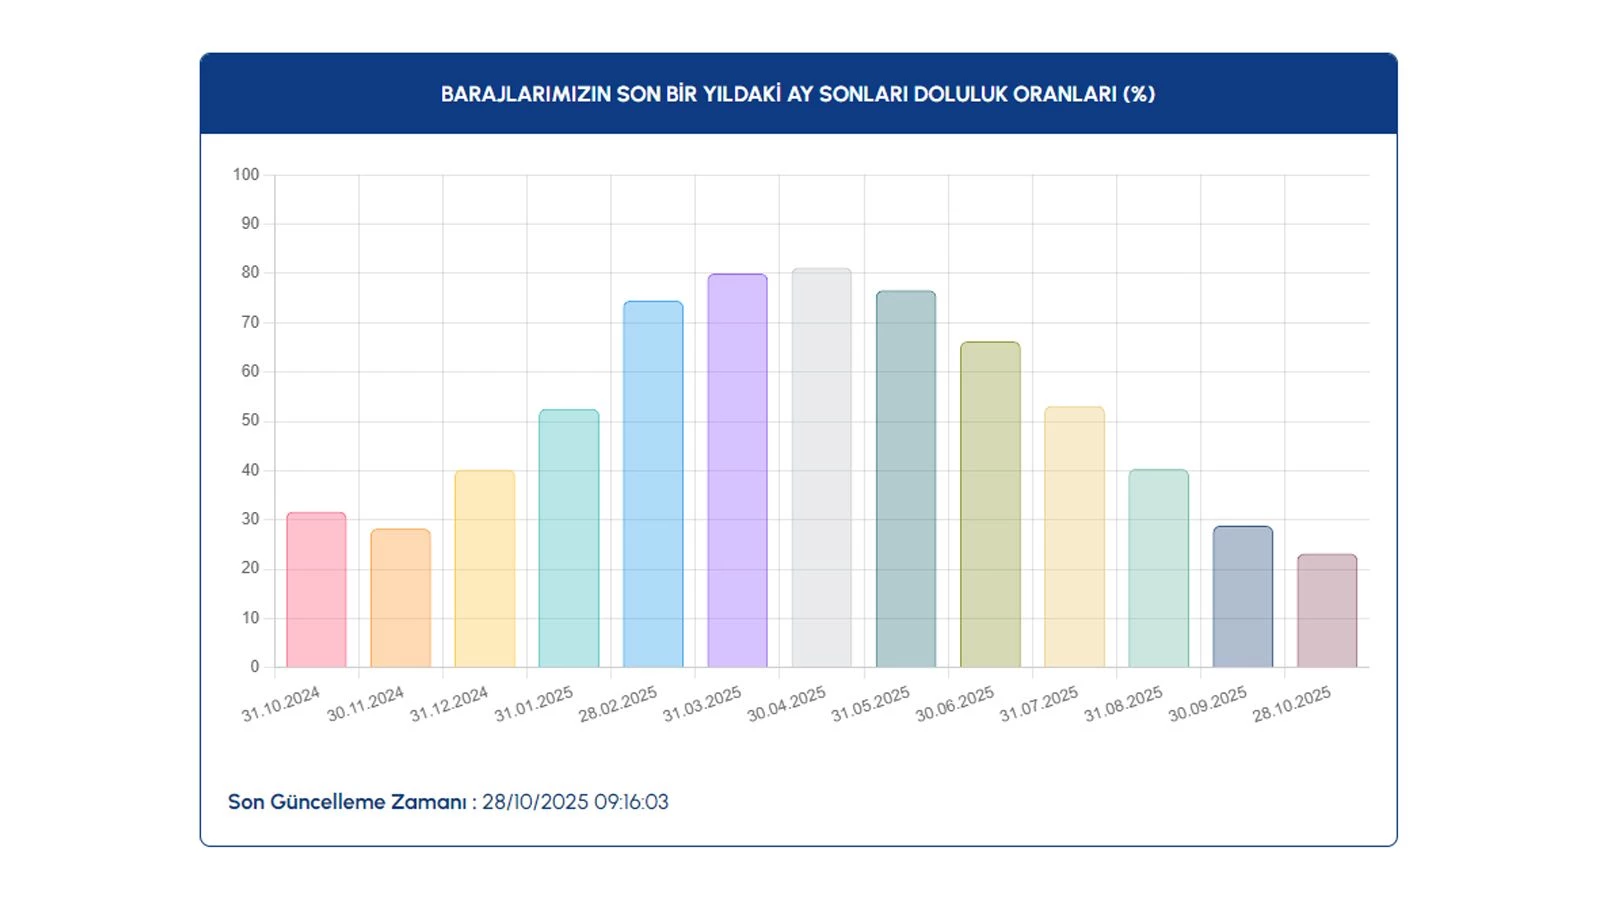
Task: Select the purple bar for 31.03.2025
Action: [737, 470]
